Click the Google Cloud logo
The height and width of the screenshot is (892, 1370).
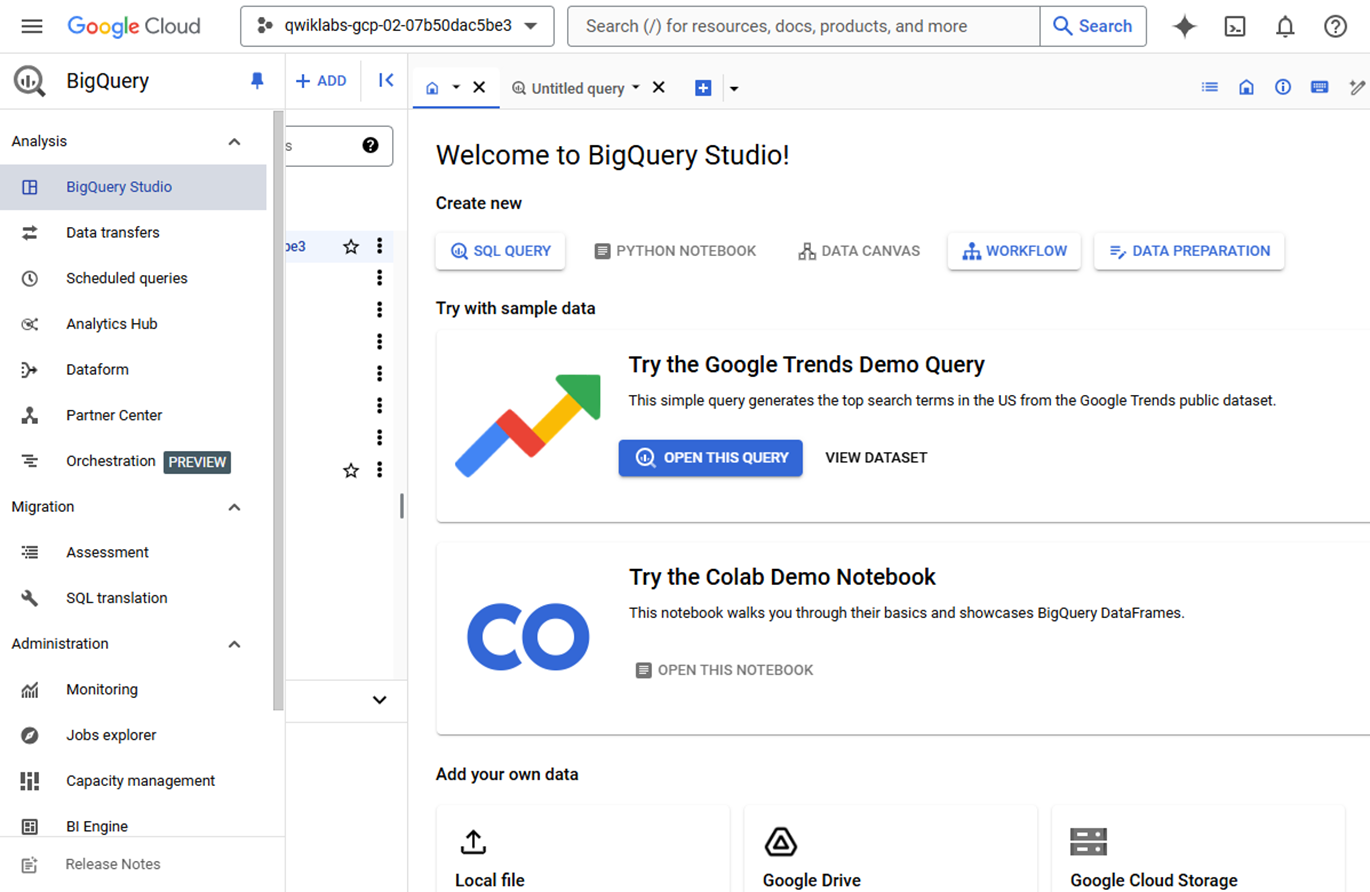[x=134, y=26]
